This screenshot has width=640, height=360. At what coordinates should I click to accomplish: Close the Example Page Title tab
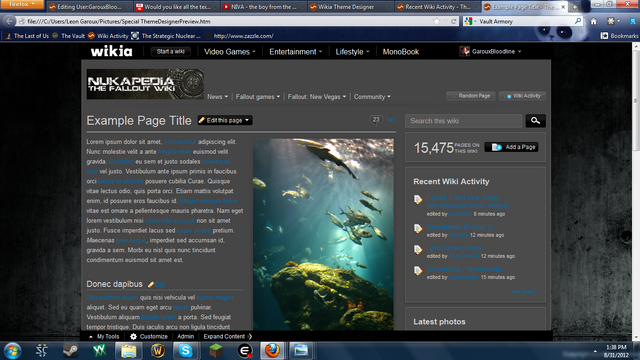coord(563,7)
